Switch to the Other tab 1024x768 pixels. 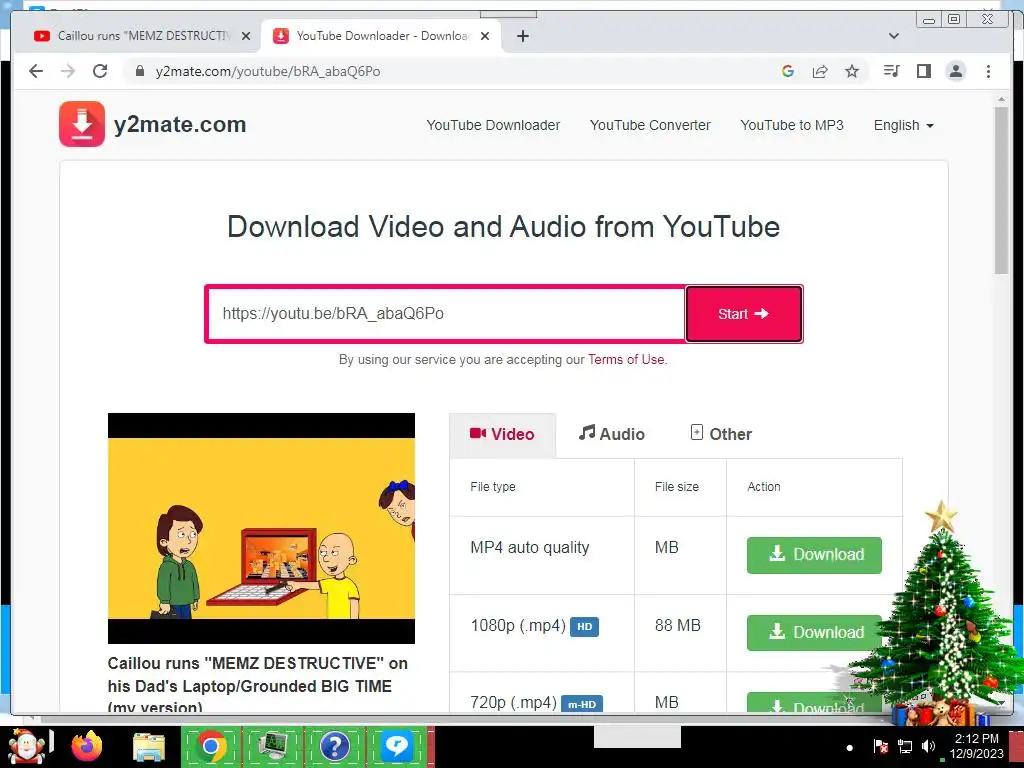pyautogui.click(x=721, y=434)
